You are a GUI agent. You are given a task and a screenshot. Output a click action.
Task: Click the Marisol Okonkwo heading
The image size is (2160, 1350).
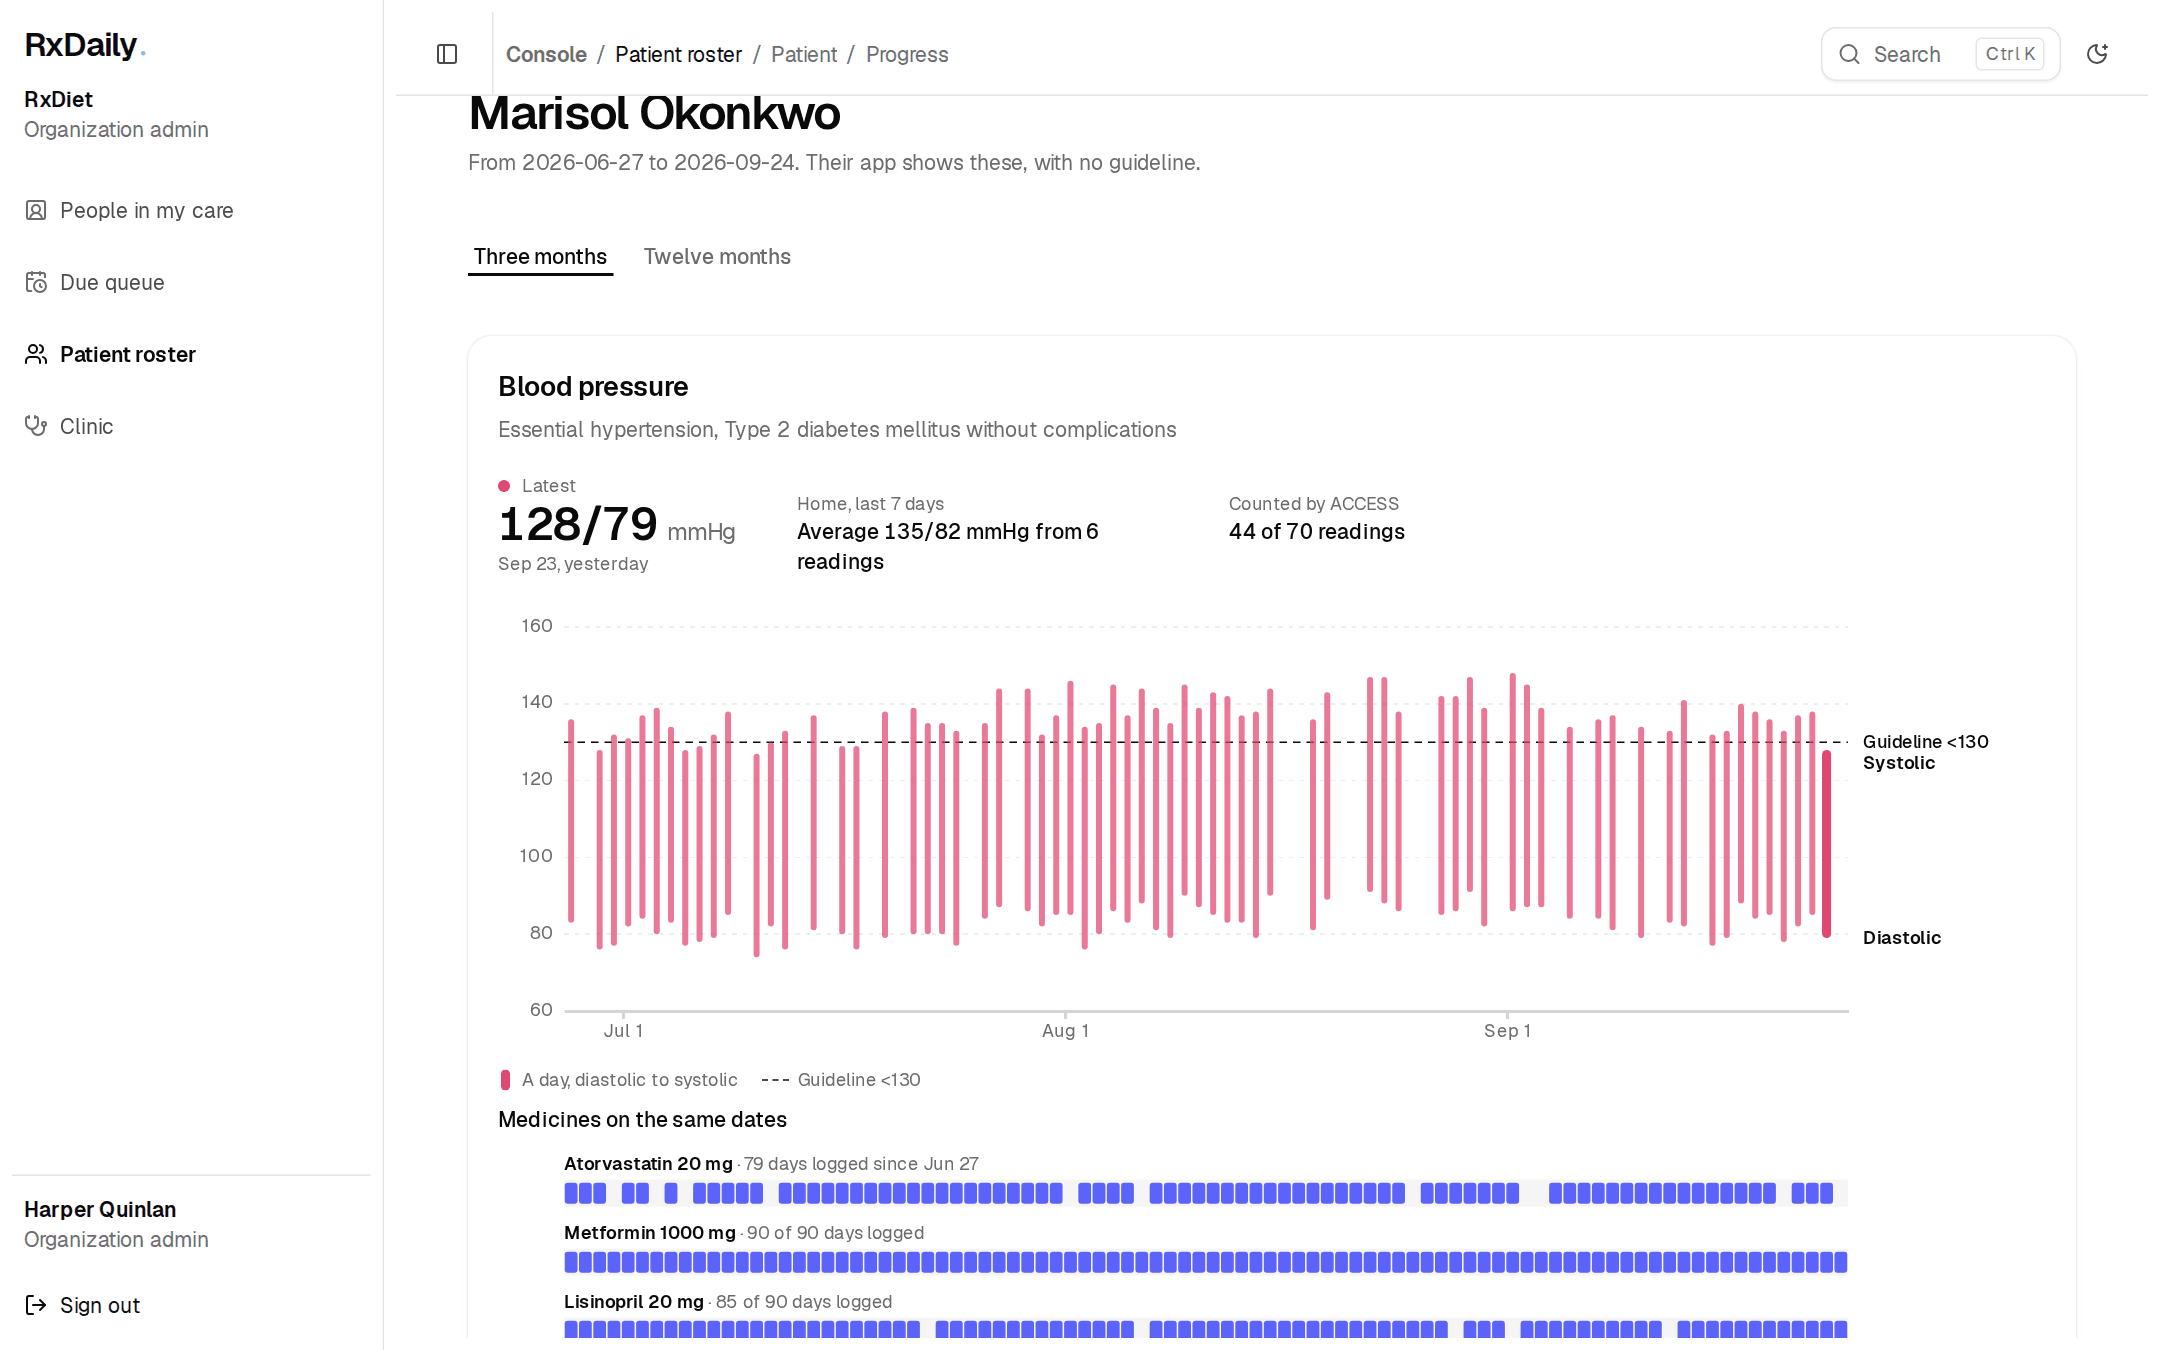654,113
